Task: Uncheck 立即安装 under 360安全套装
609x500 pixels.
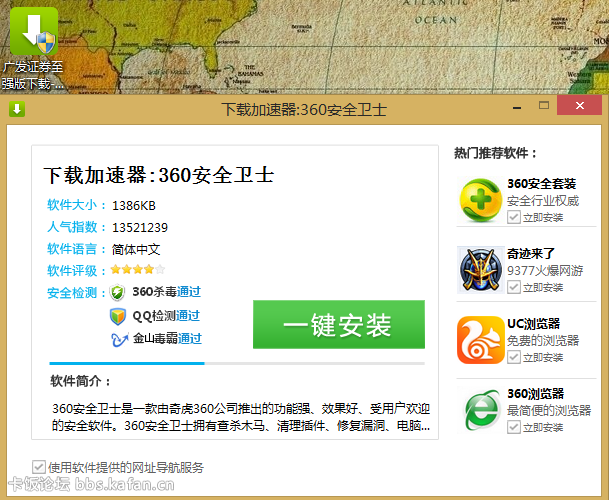Action: [x=513, y=217]
